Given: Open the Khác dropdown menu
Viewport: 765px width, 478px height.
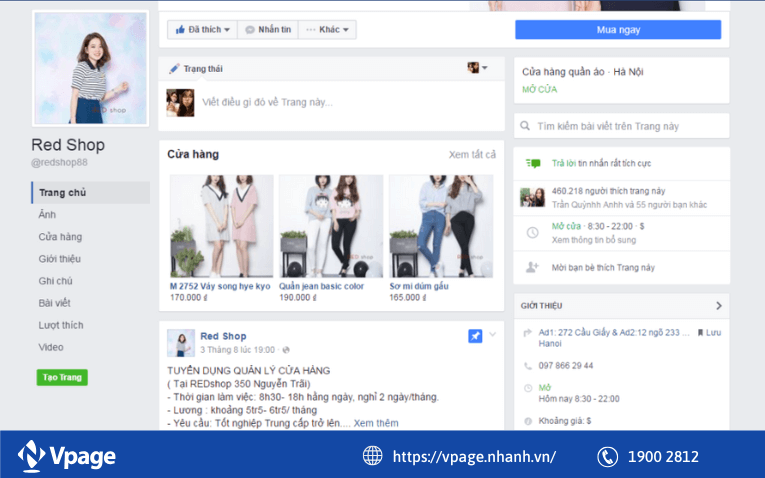Looking at the screenshot, I should (328, 30).
